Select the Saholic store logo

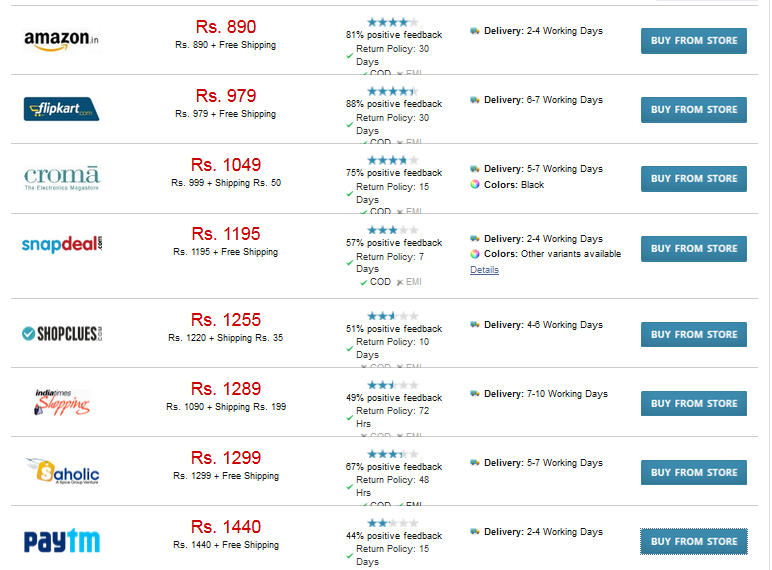pyautogui.click(x=62, y=472)
